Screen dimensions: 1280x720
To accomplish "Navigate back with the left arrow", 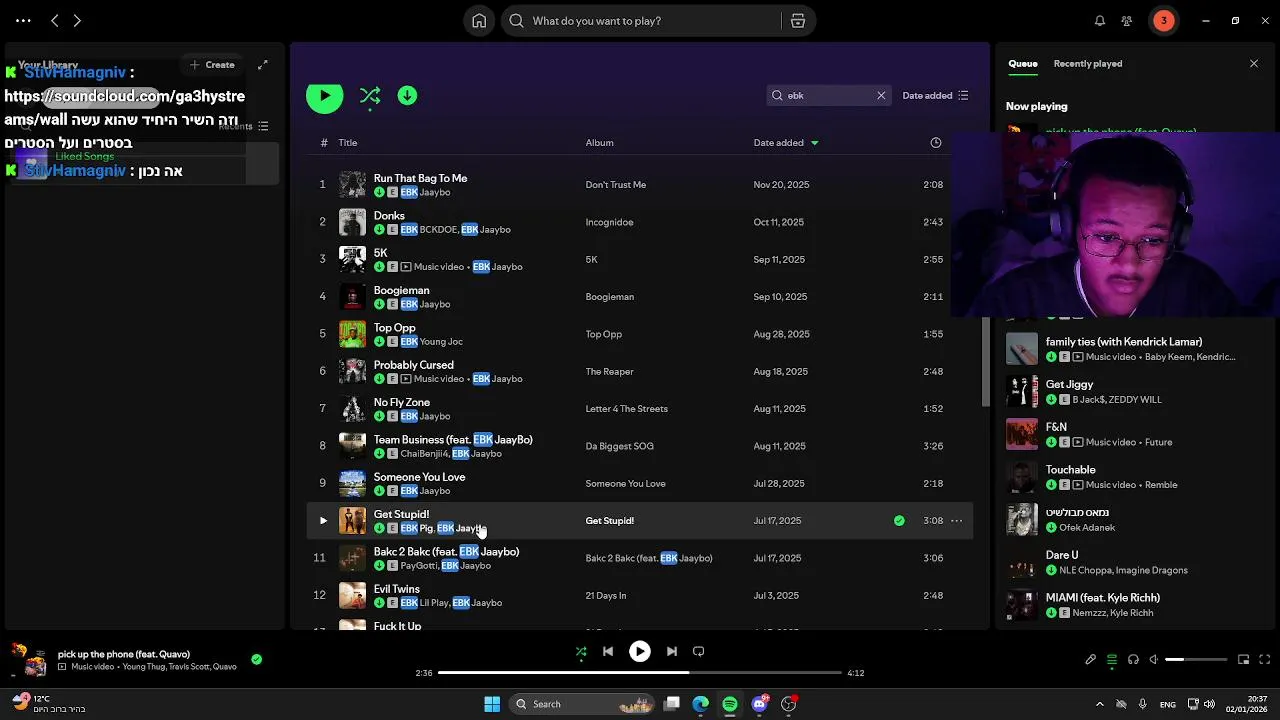I will pos(55,21).
